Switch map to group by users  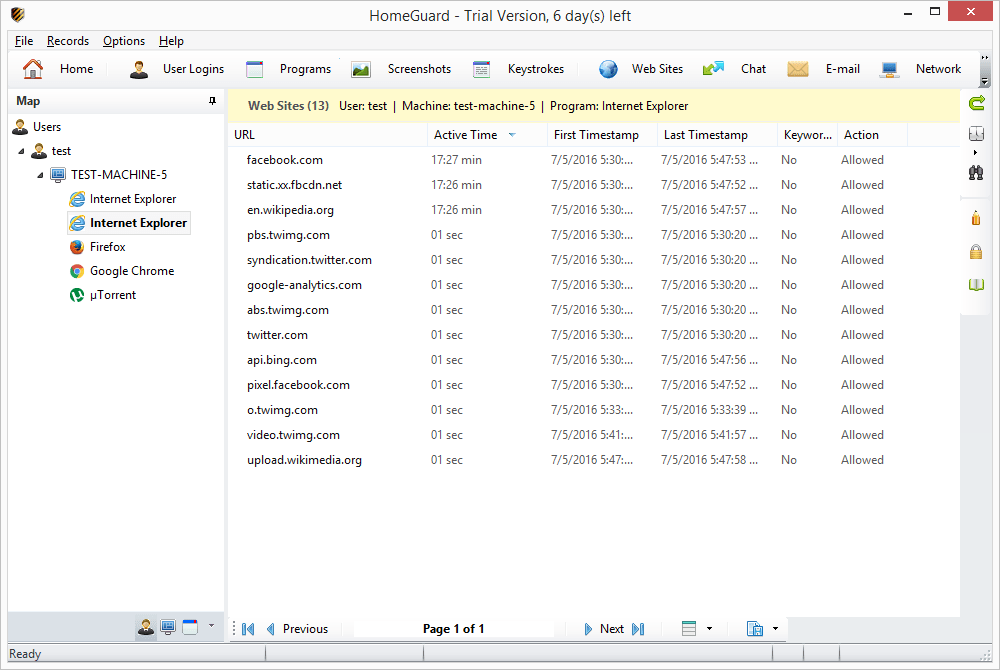click(146, 627)
